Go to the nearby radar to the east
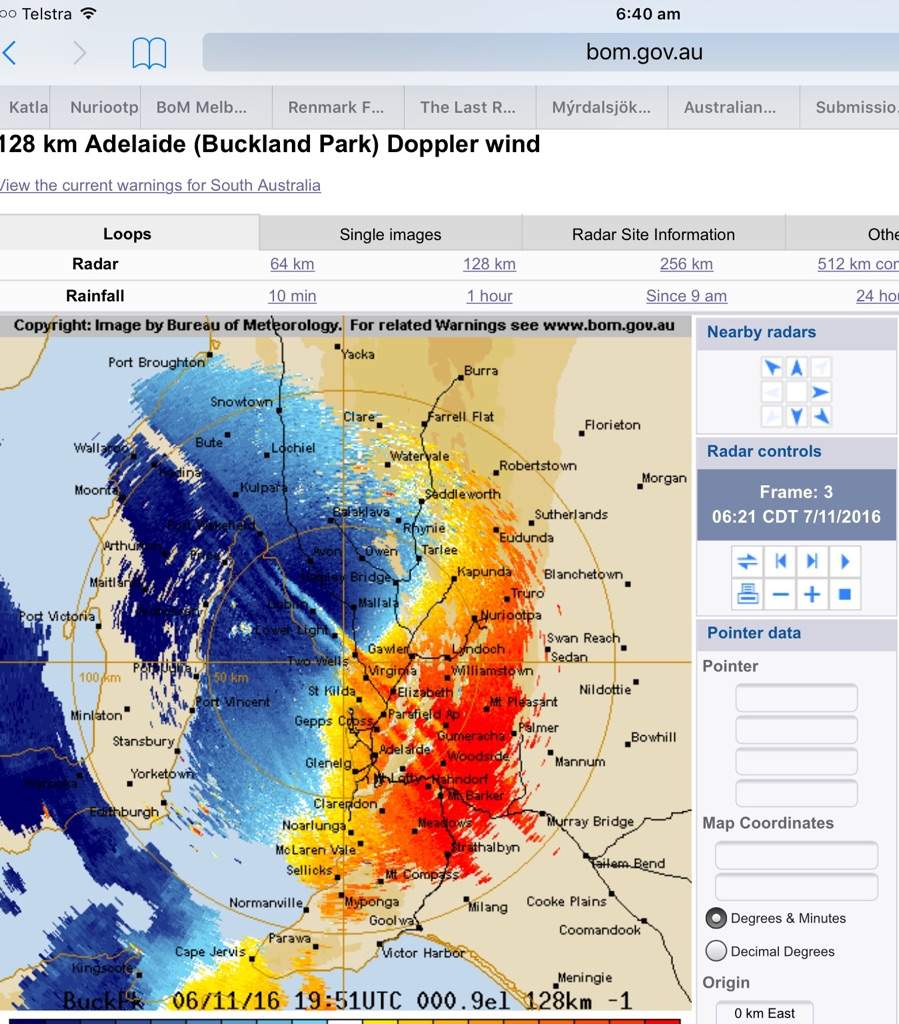899x1024 pixels. coord(820,392)
